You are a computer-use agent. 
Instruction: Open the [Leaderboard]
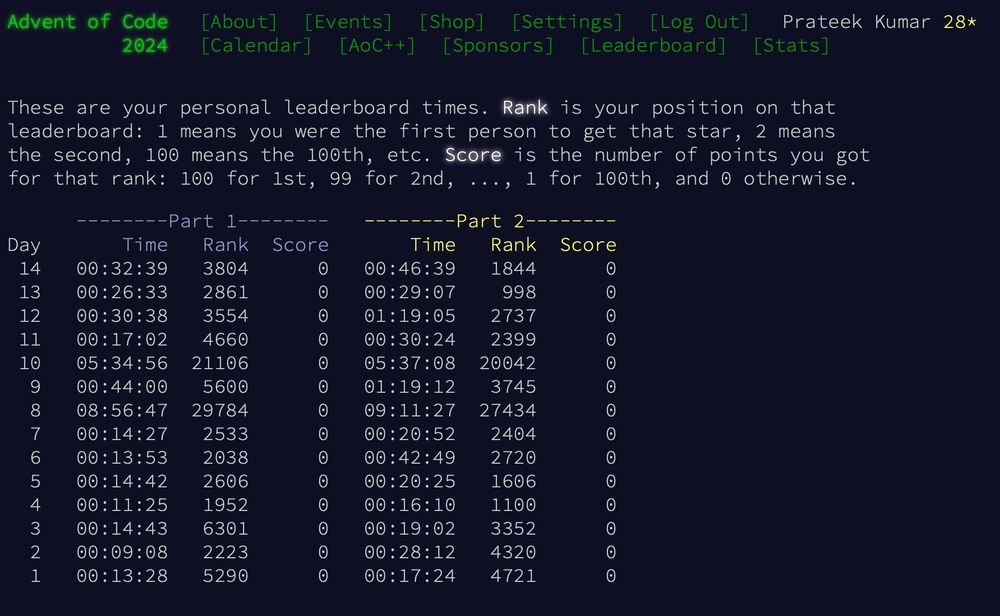point(654,45)
